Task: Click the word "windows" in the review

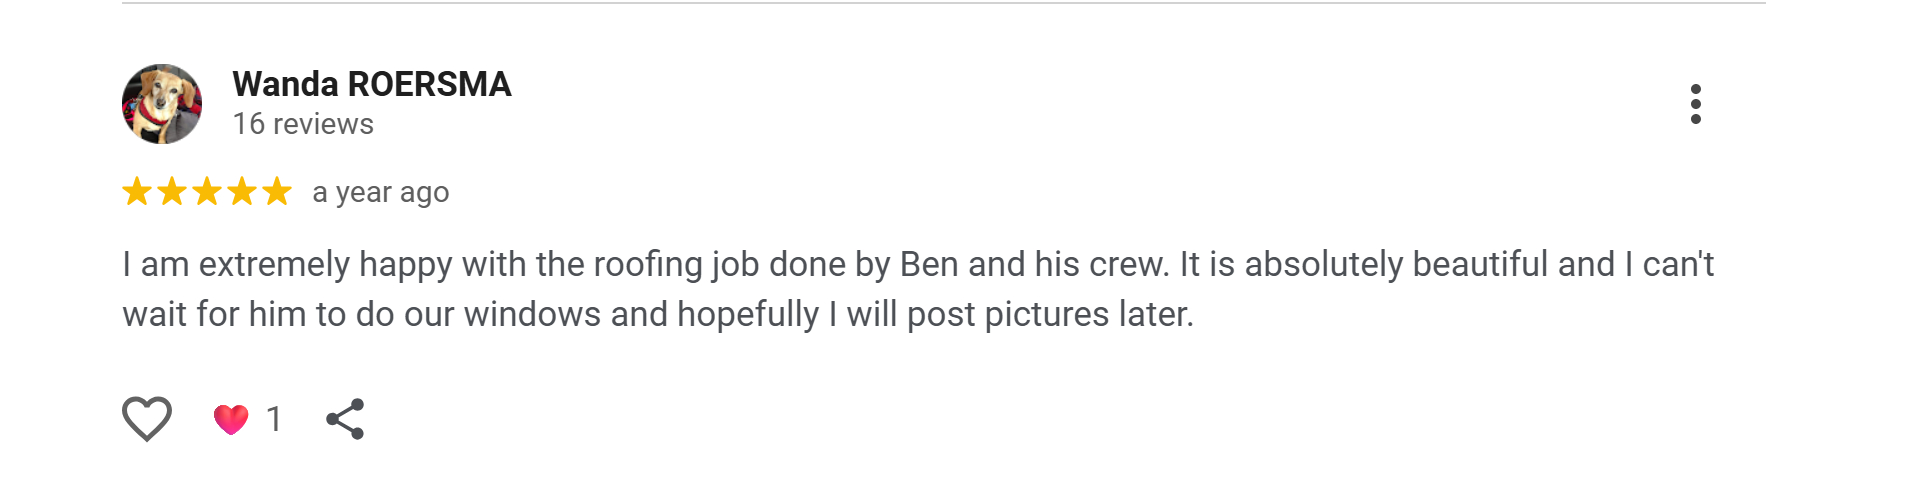Action: (532, 314)
